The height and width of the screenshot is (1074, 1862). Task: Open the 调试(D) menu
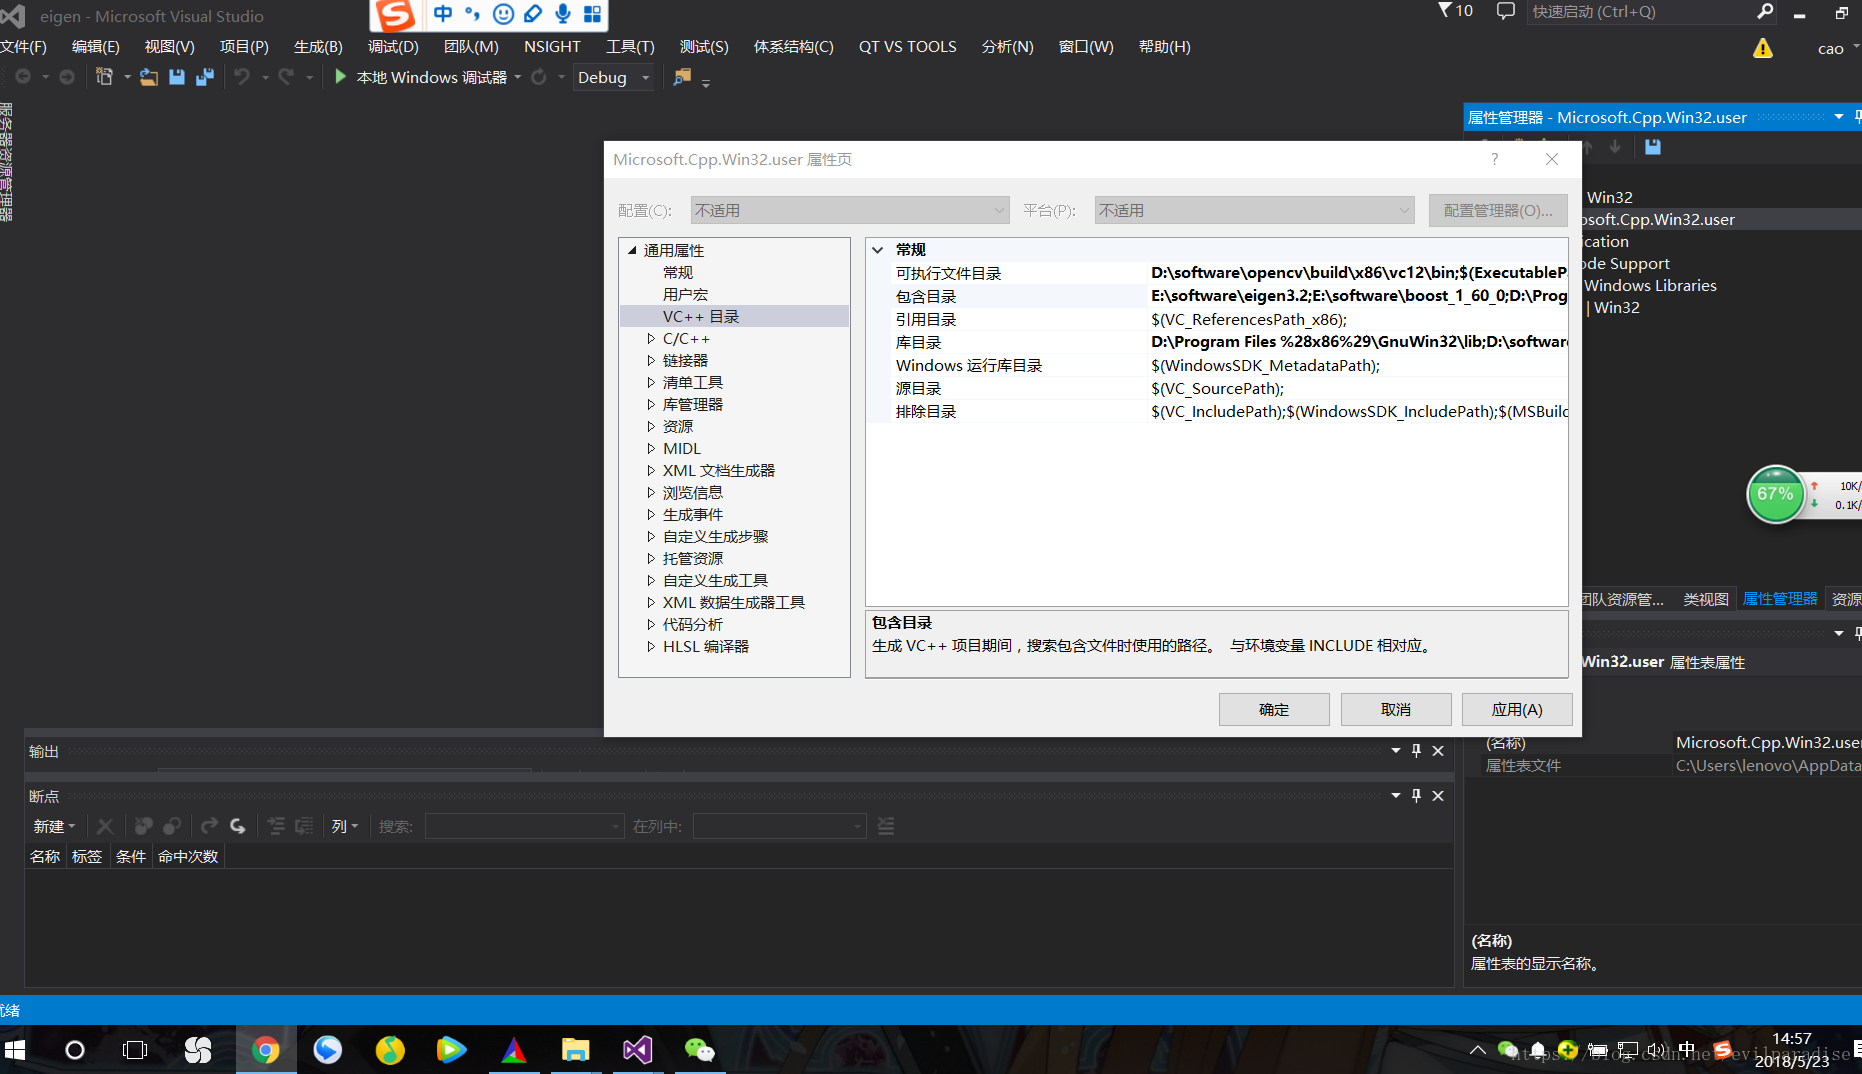click(x=393, y=47)
